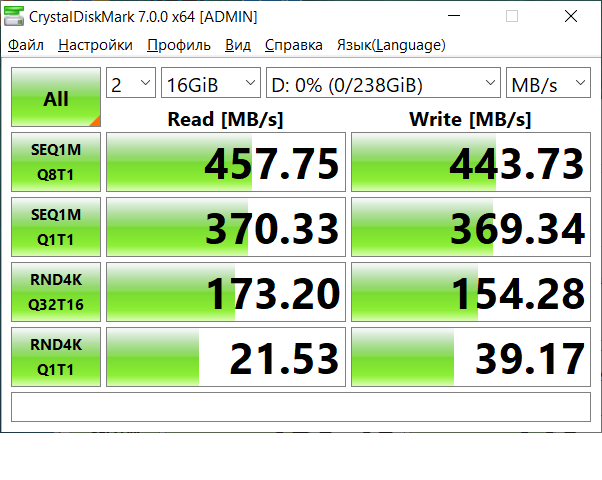Click the CrystalDiskMark app icon in title bar
Viewport: 602px width, 480px height.
tap(15, 17)
